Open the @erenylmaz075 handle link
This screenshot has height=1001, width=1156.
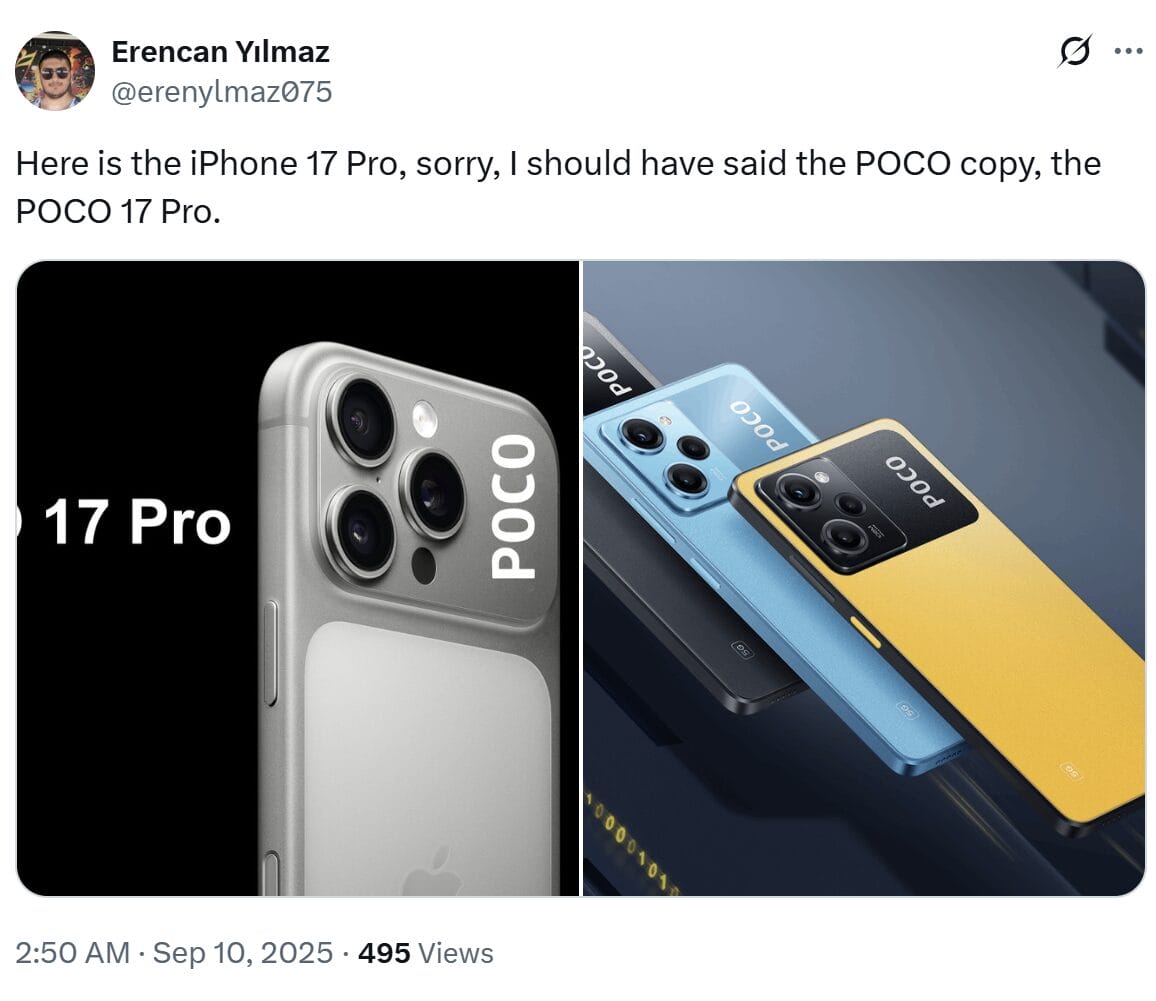click(x=222, y=93)
